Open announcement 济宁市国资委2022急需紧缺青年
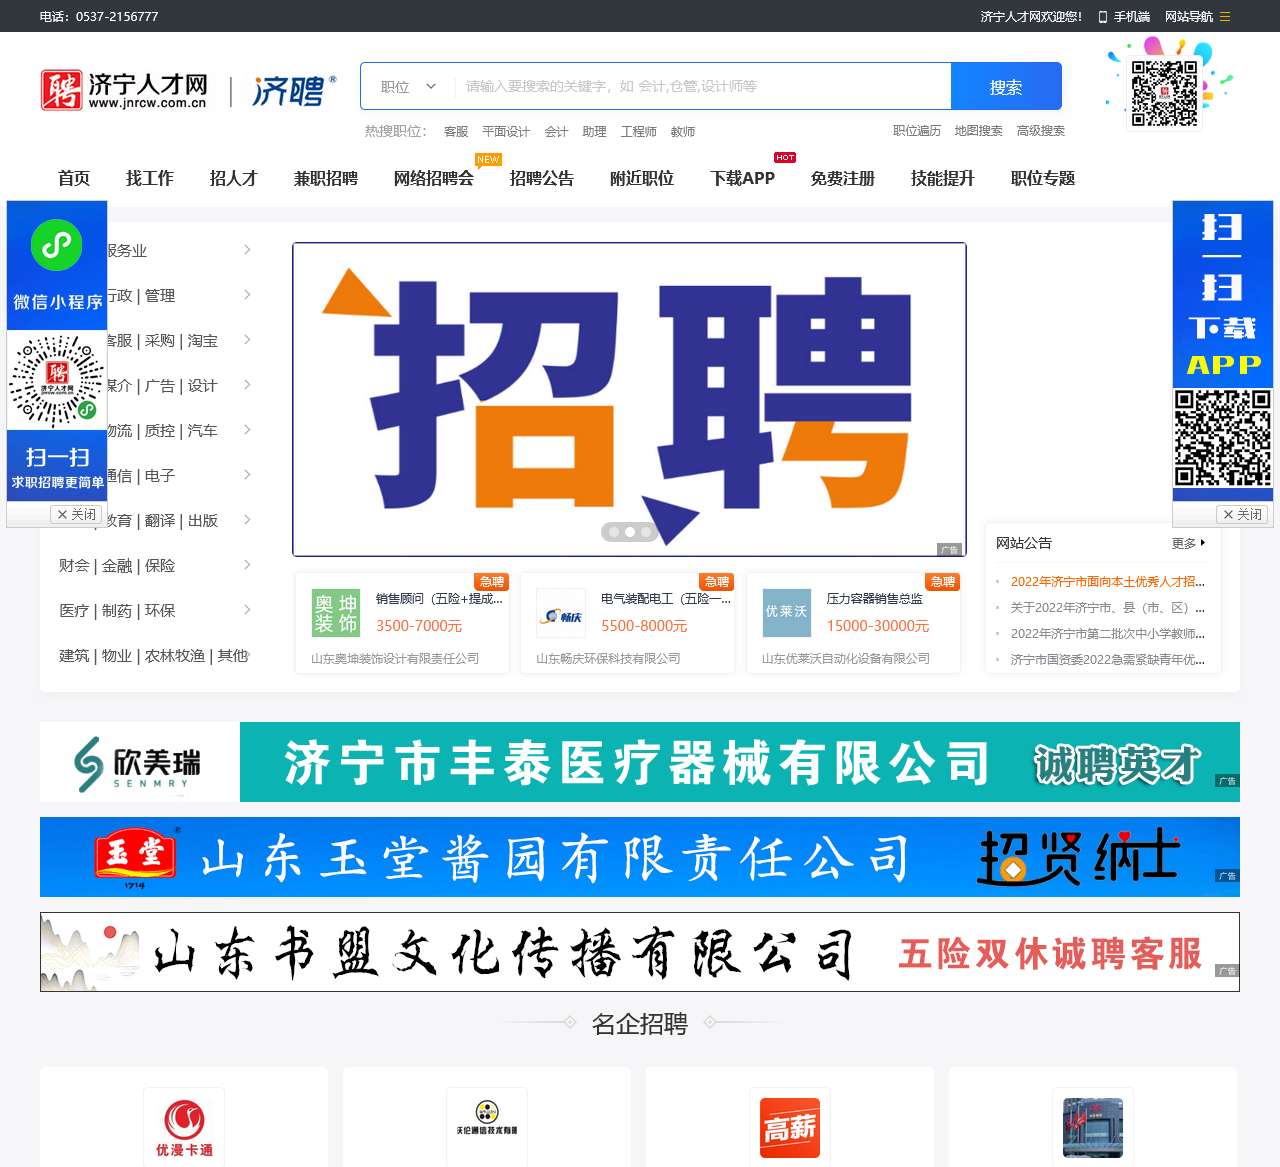This screenshot has width=1280, height=1167. pos(1107,659)
